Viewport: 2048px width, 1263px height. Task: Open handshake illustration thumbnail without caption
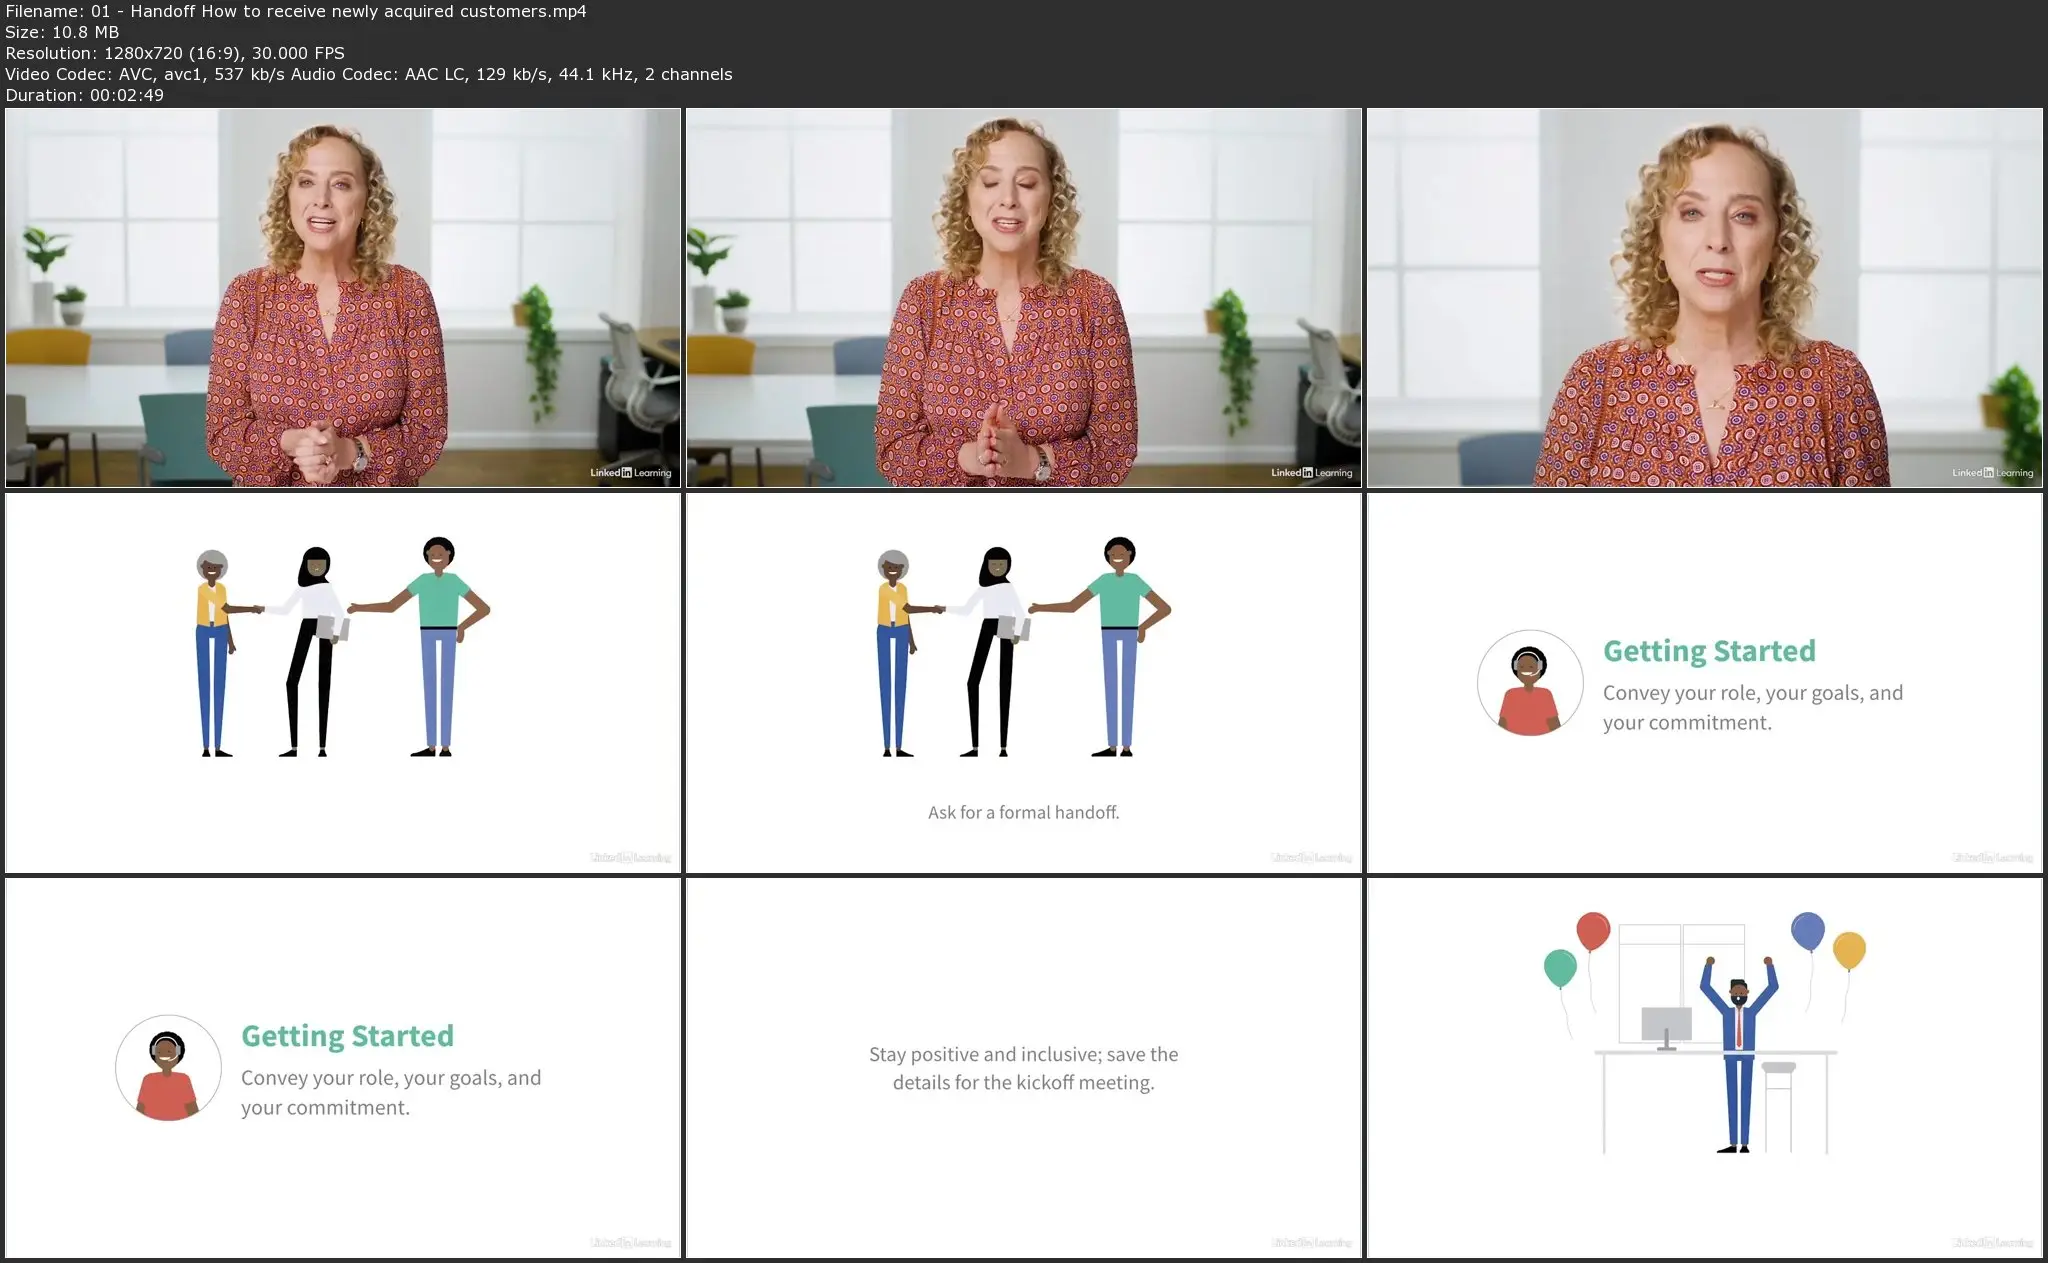pyautogui.click(x=343, y=683)
